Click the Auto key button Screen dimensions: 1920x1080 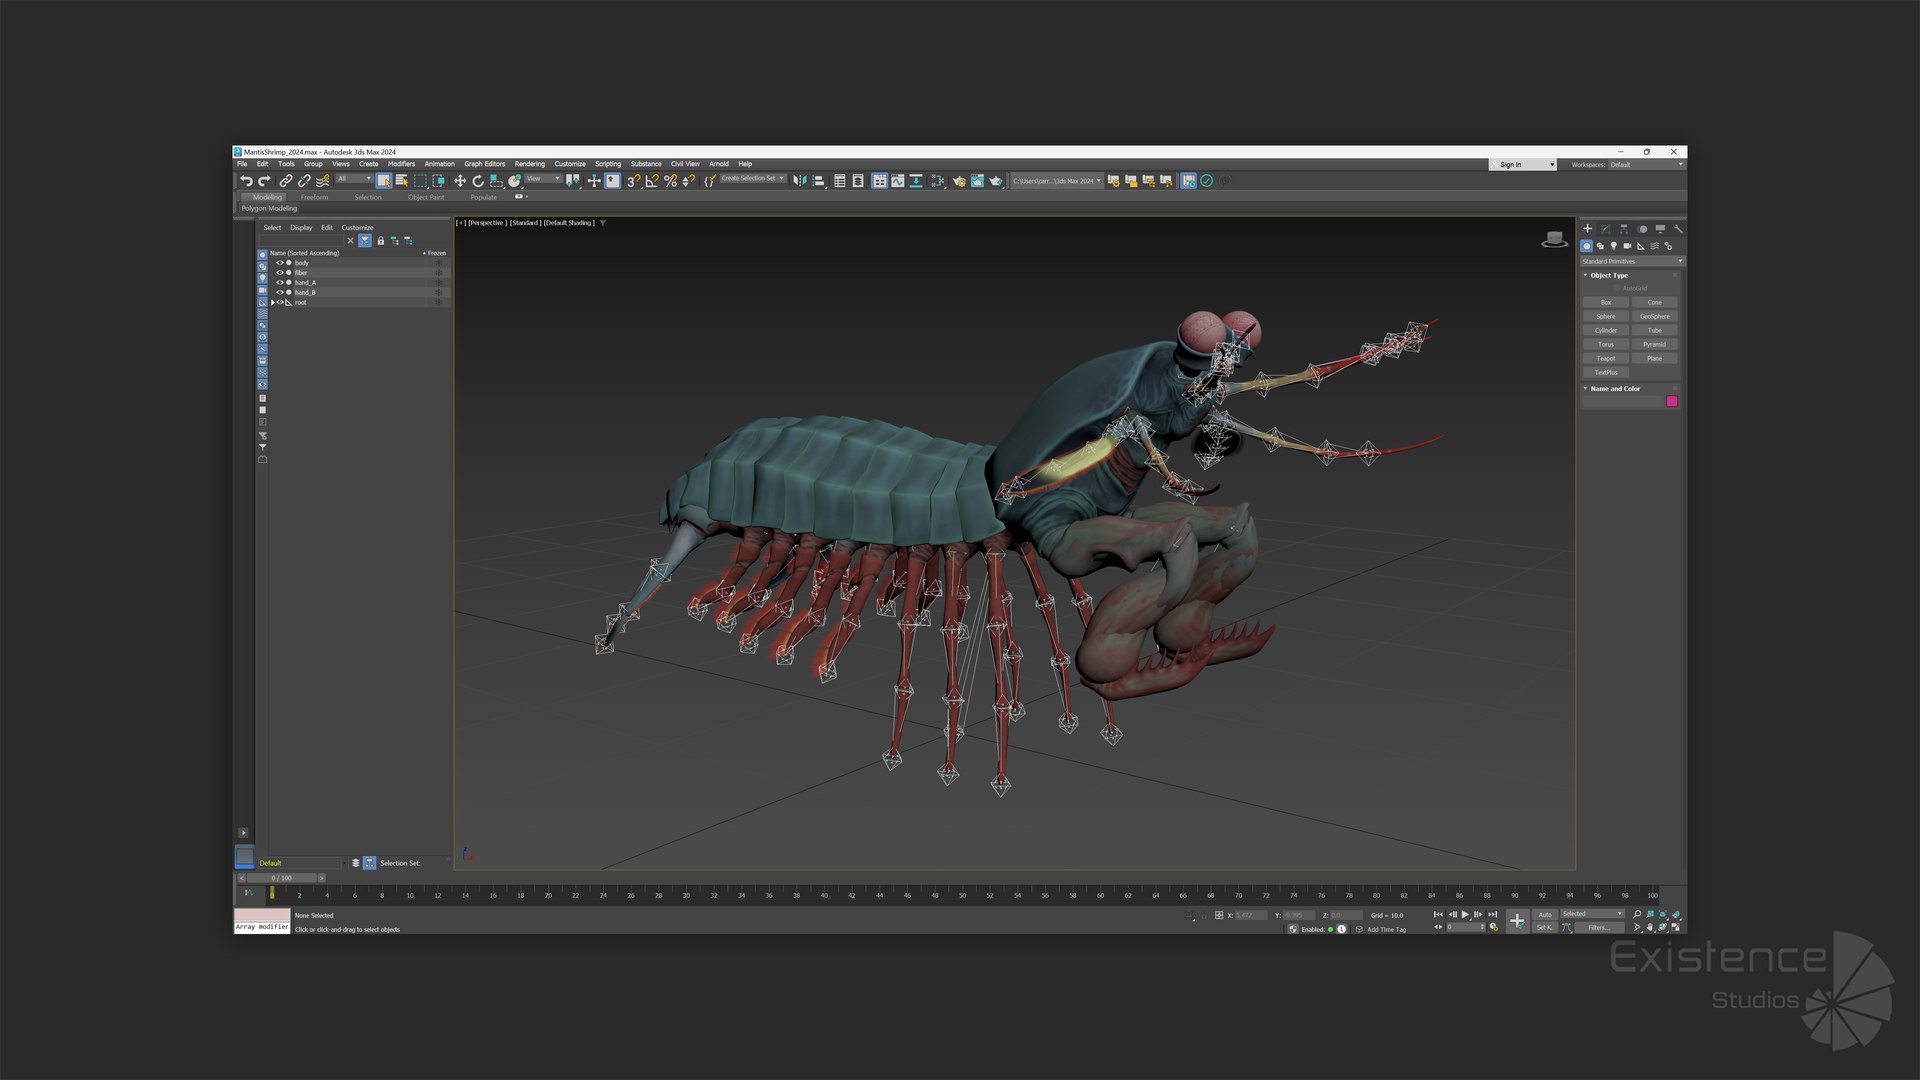1544,915
